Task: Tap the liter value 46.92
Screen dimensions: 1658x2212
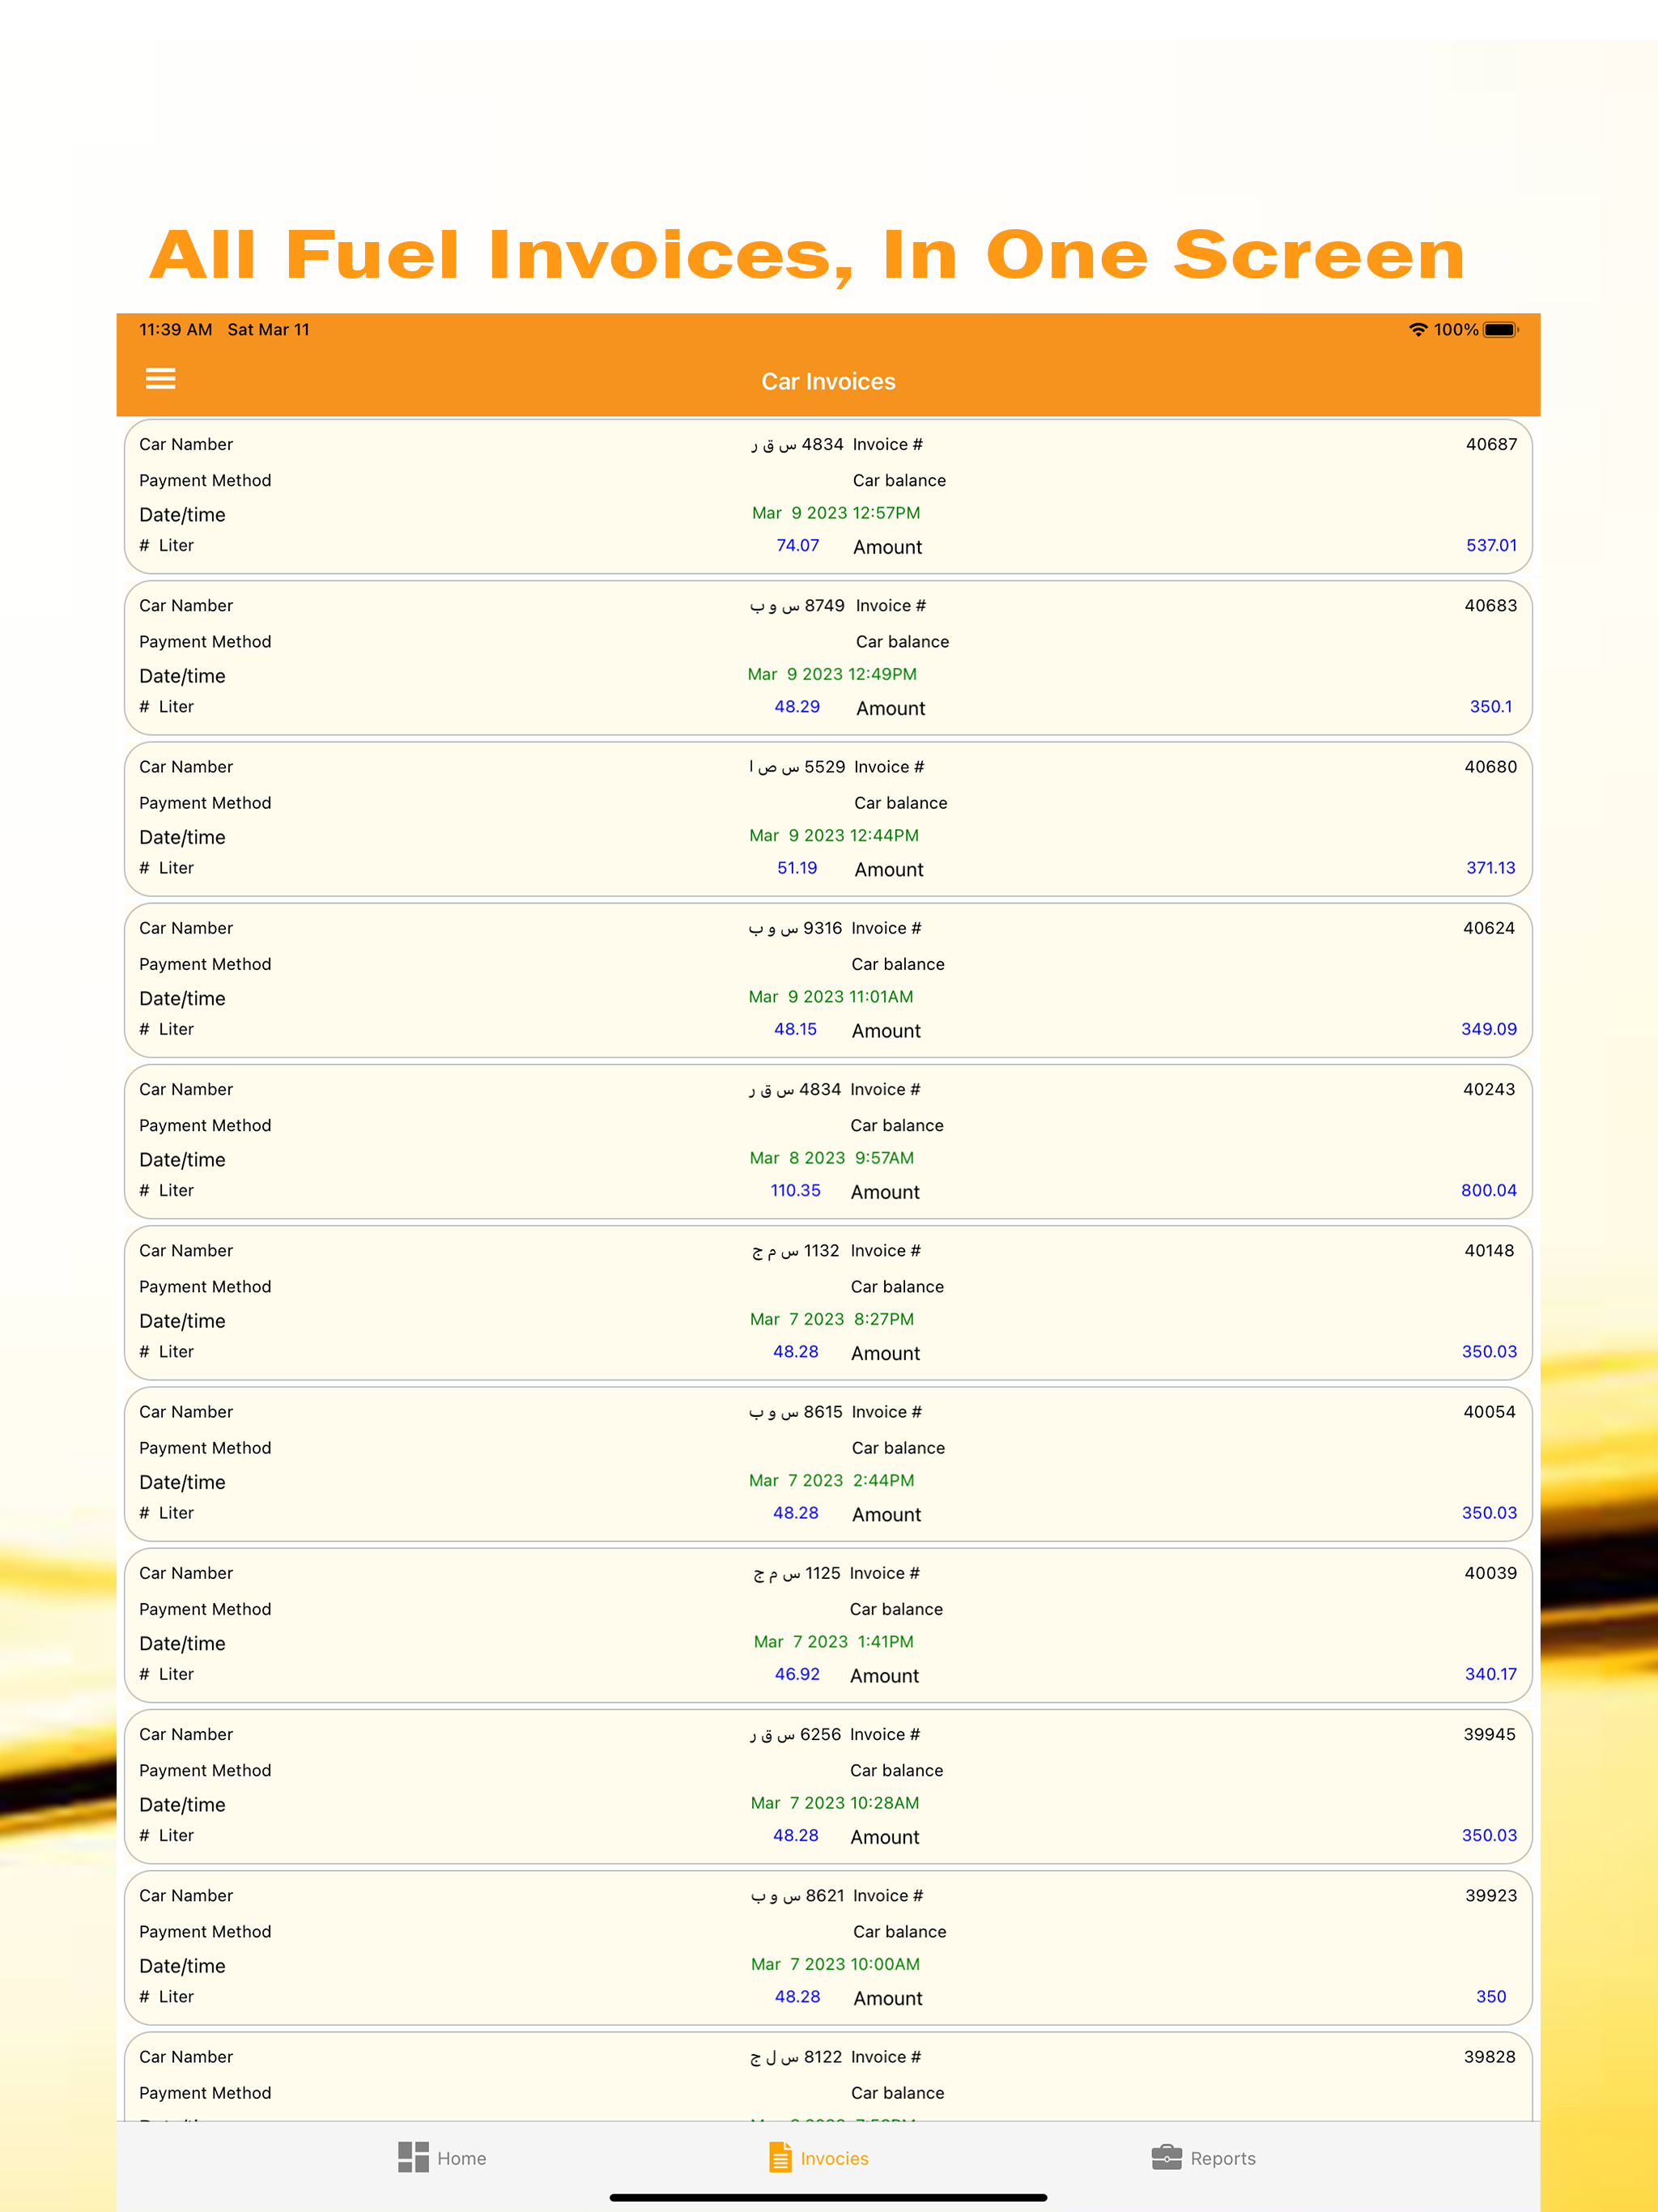Action: [797, 1674]
